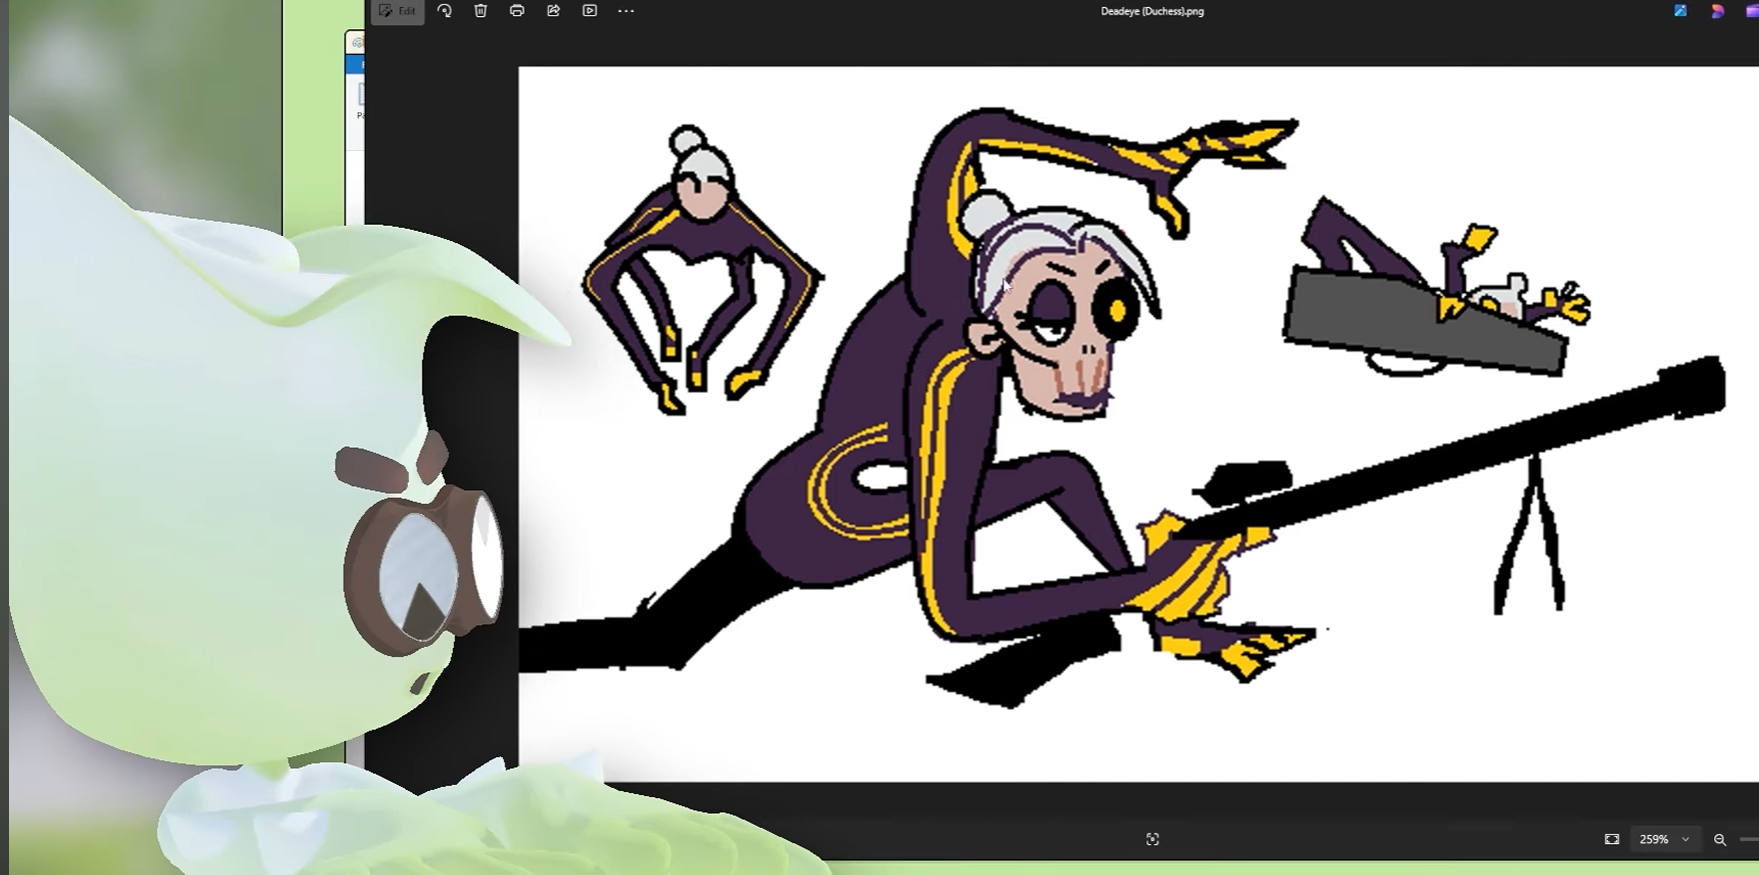
Task: Open the 259% zoom level dropdown
Action: coord(1665,839)
